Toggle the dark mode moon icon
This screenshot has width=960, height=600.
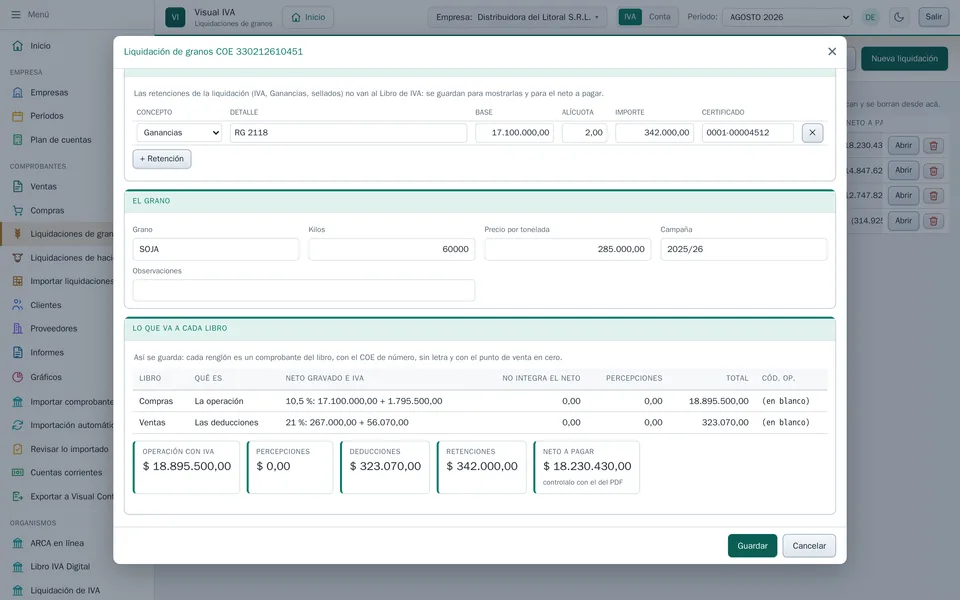click(x=899, y=17)
